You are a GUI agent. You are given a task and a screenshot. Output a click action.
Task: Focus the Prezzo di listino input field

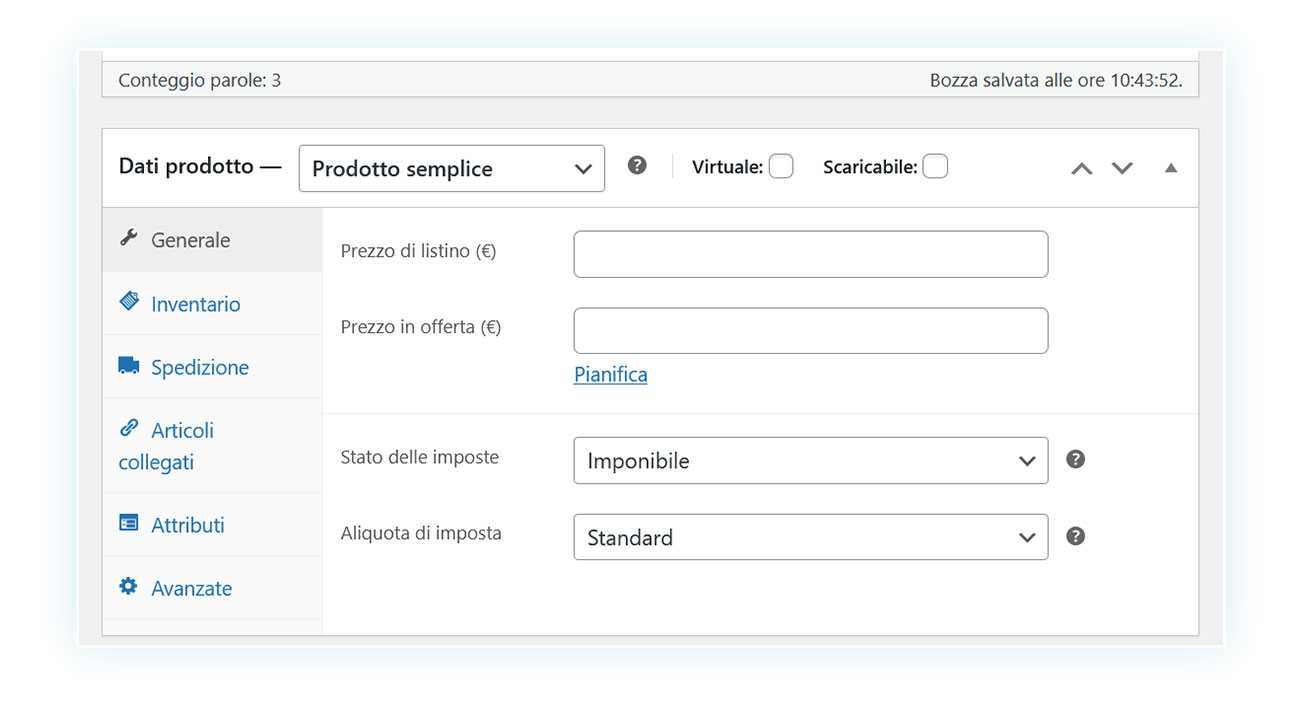click(x=811, y=254)
